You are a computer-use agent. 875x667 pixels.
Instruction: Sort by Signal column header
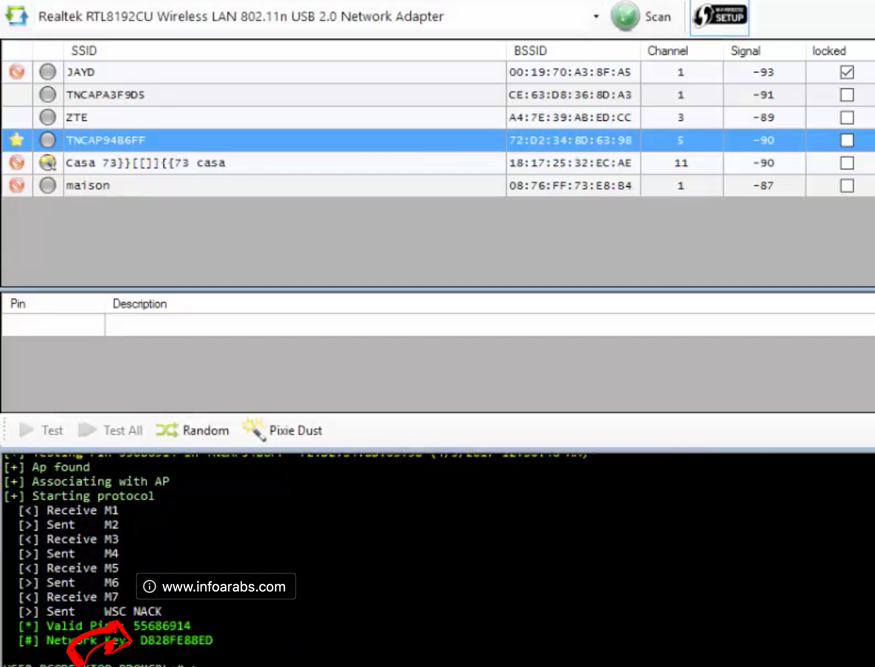pyautogui.click(x=745, y=51)
